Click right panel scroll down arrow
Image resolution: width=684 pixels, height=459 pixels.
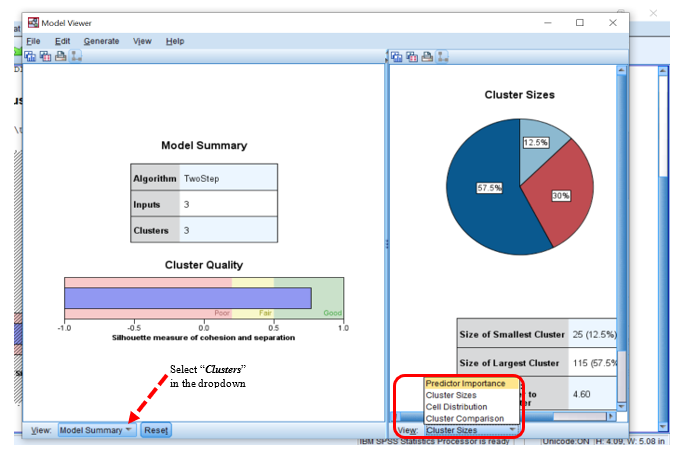(x=621, y=406)
